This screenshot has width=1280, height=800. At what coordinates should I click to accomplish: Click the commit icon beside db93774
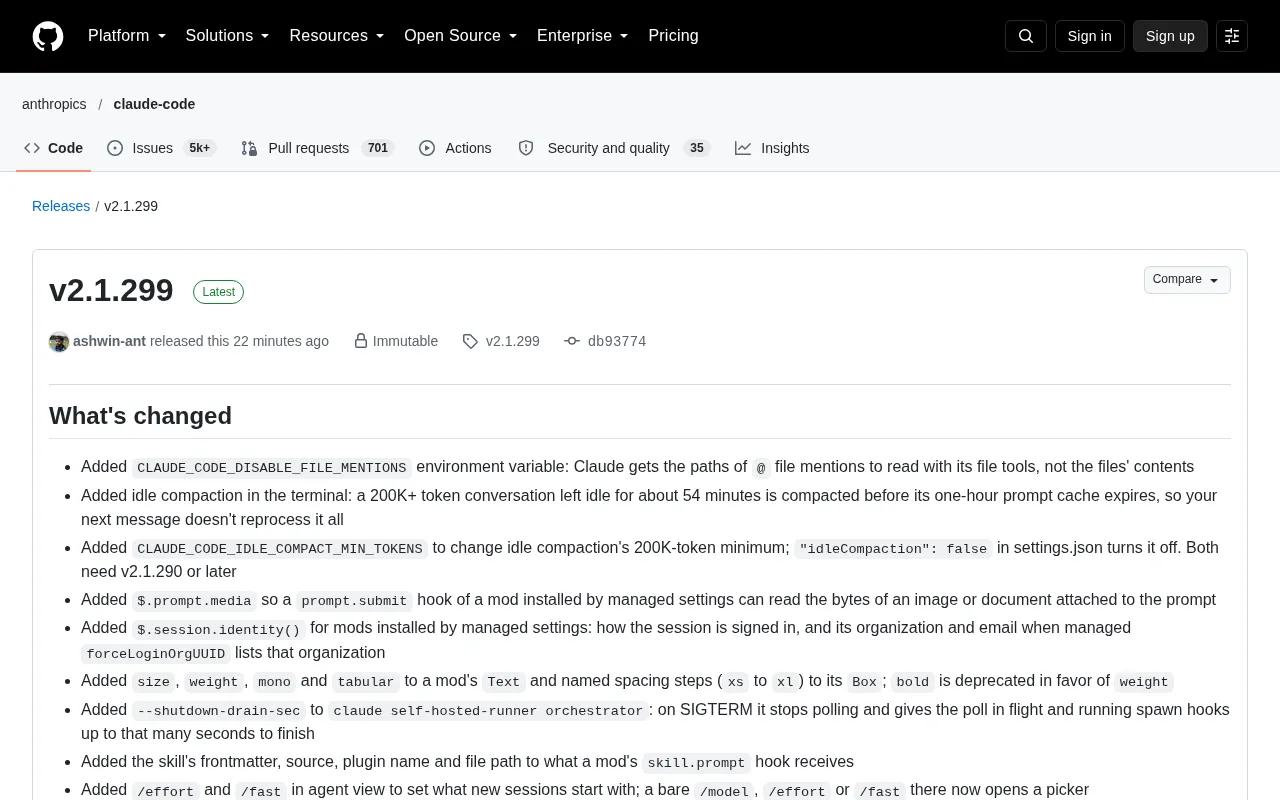click(572, 341)
